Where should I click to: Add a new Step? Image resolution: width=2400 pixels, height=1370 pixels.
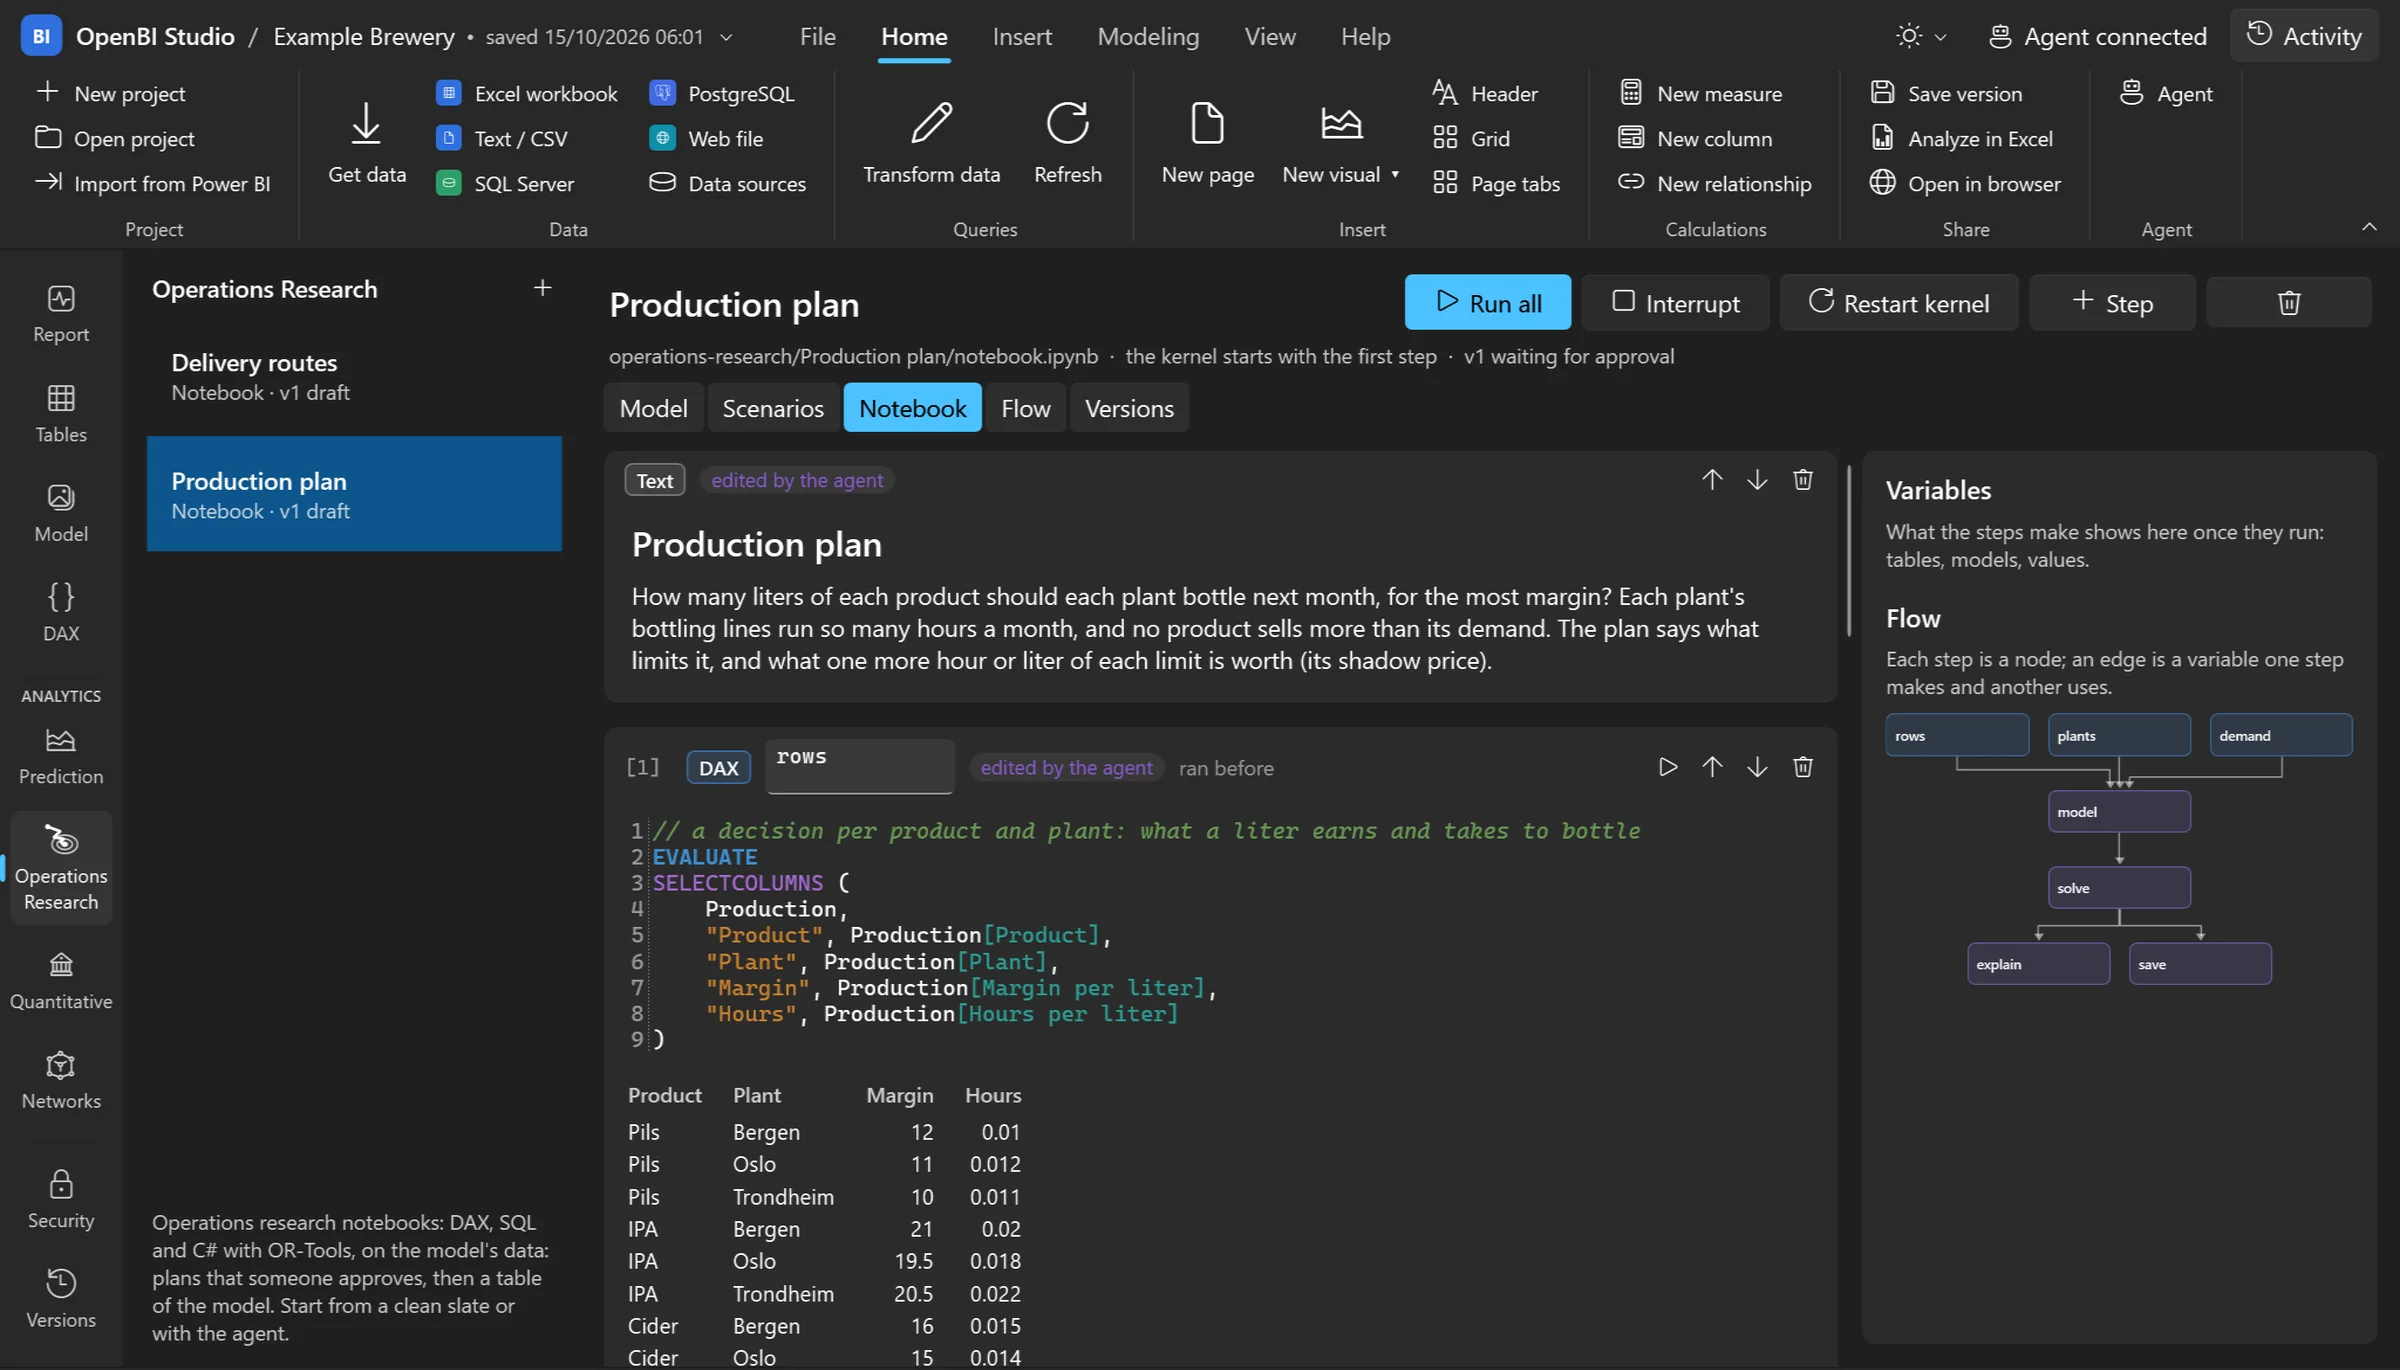pos(2112,302)
